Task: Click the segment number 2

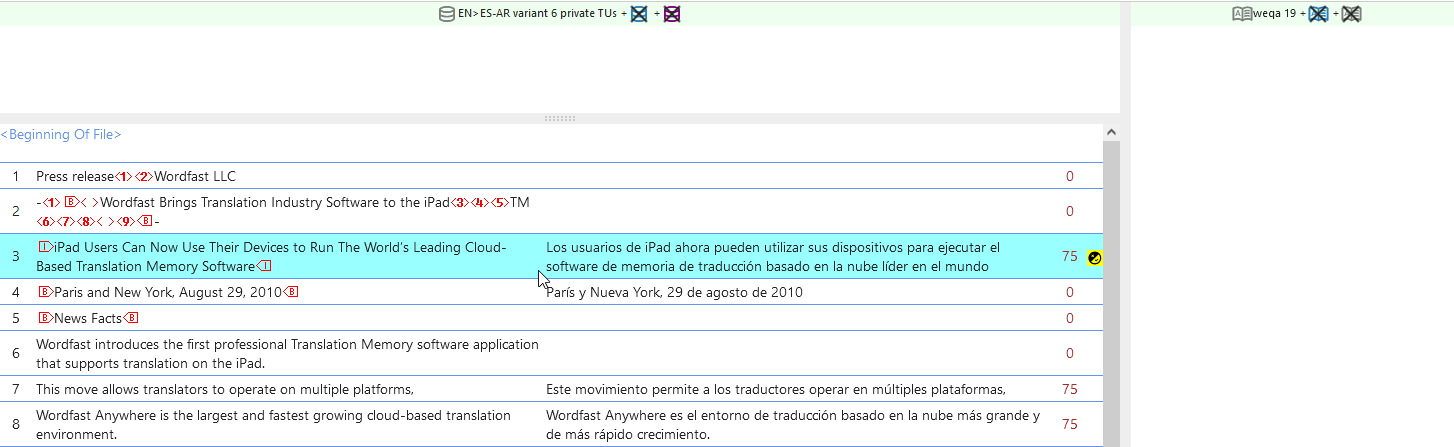Action: pyautogui.click(x=16, y=211)
